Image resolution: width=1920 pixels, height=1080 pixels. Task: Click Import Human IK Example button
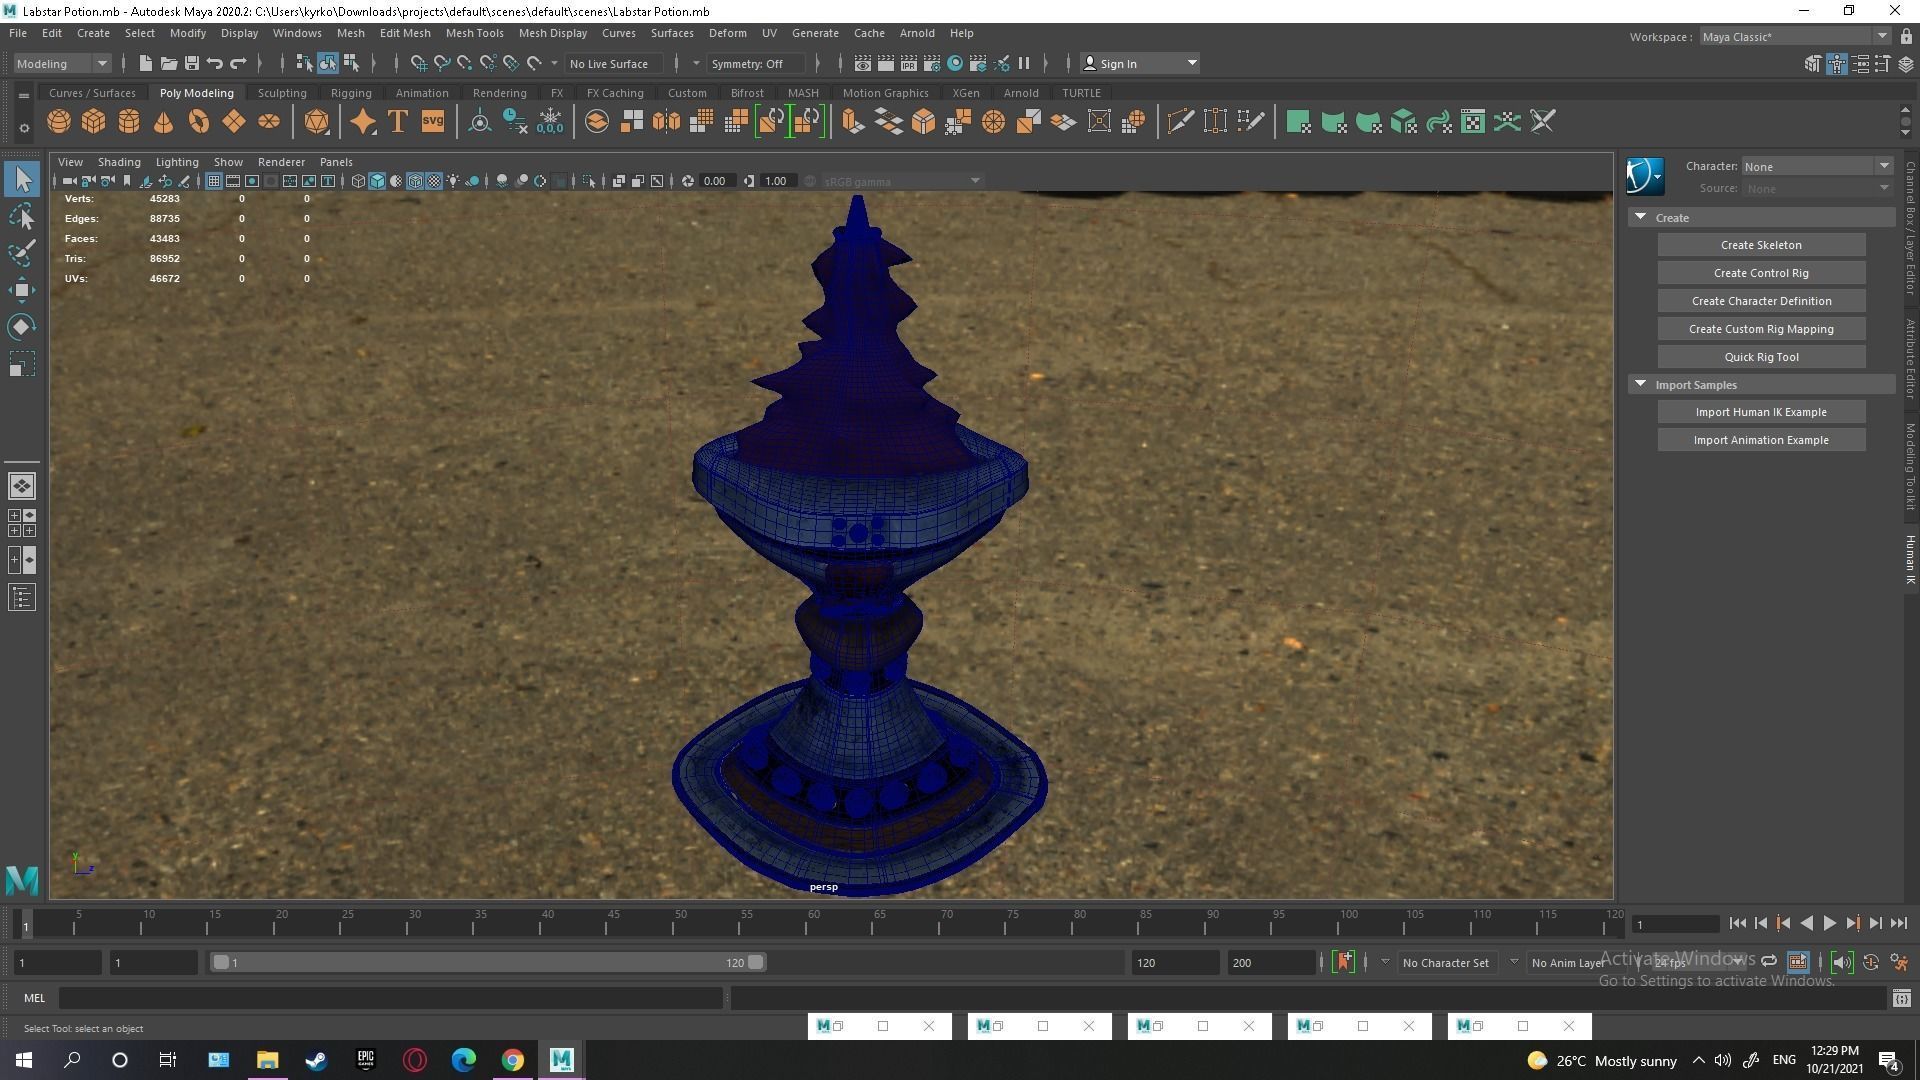click(1760, 412)
